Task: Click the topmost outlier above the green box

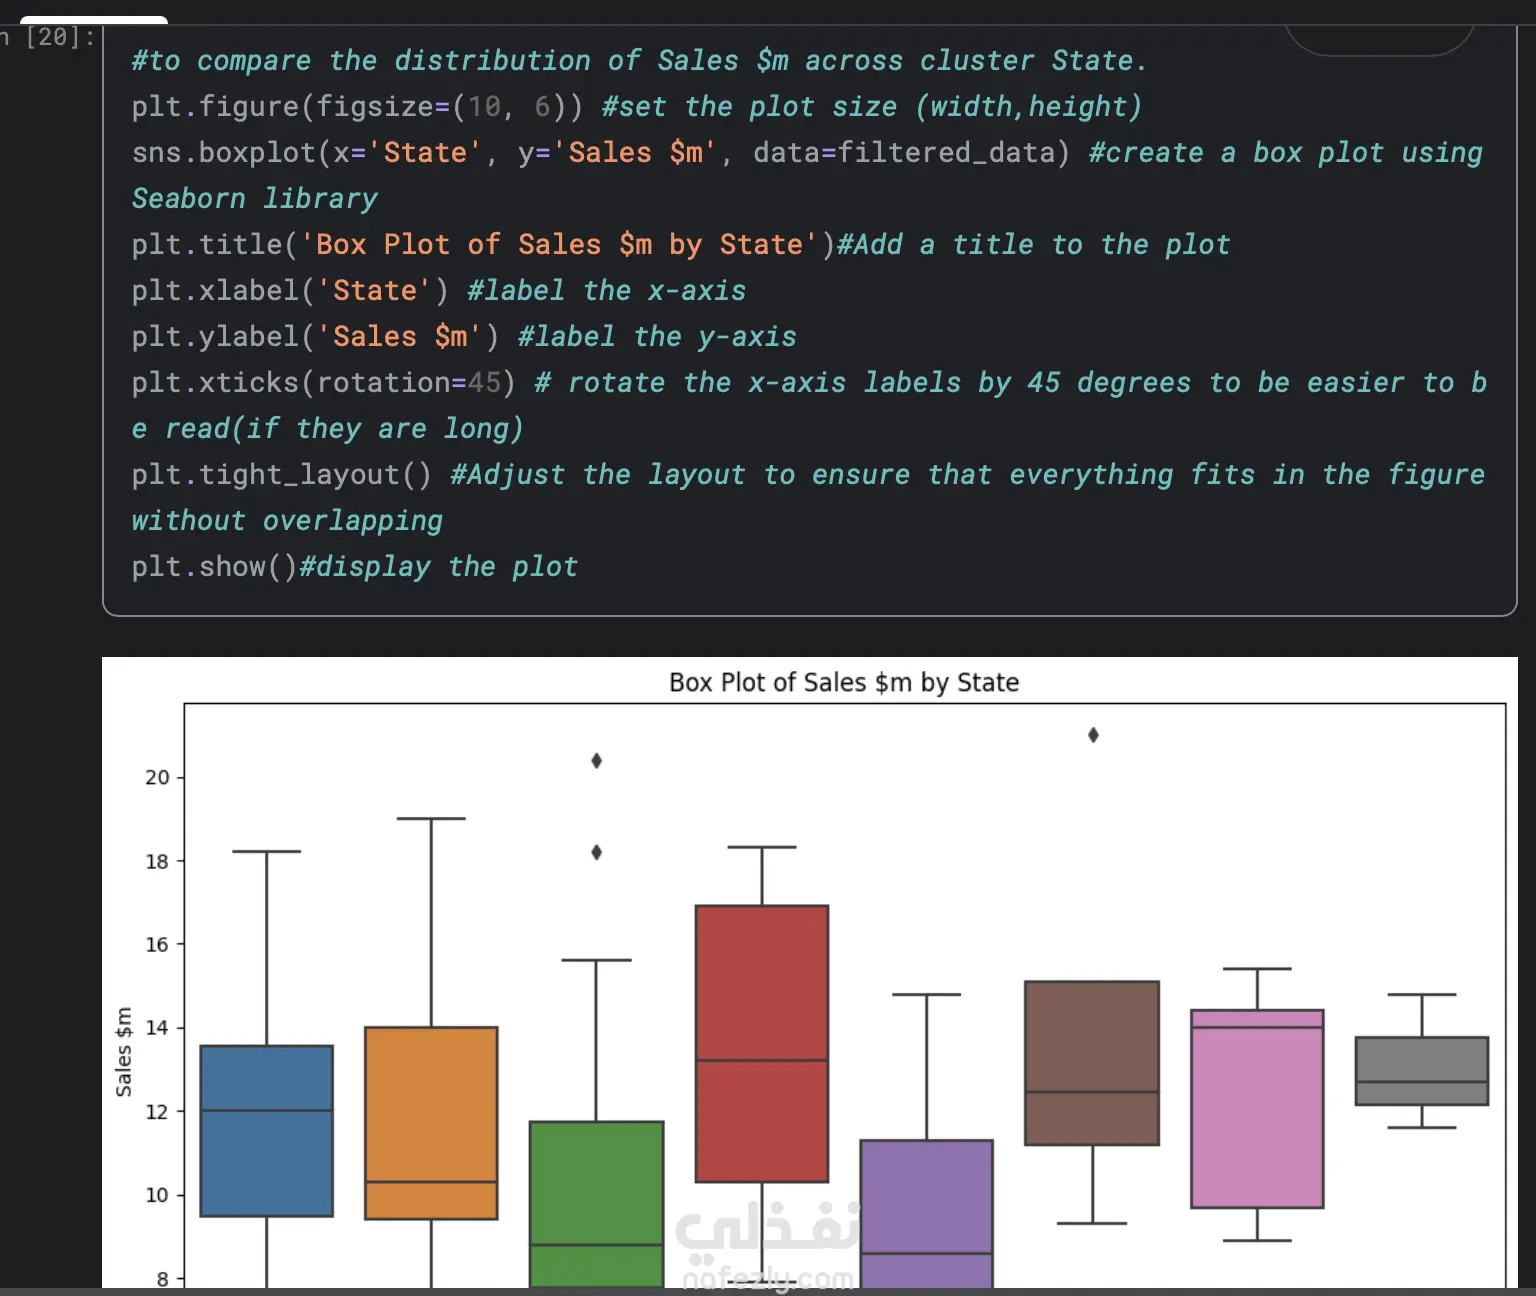Action: pos(597,761)
